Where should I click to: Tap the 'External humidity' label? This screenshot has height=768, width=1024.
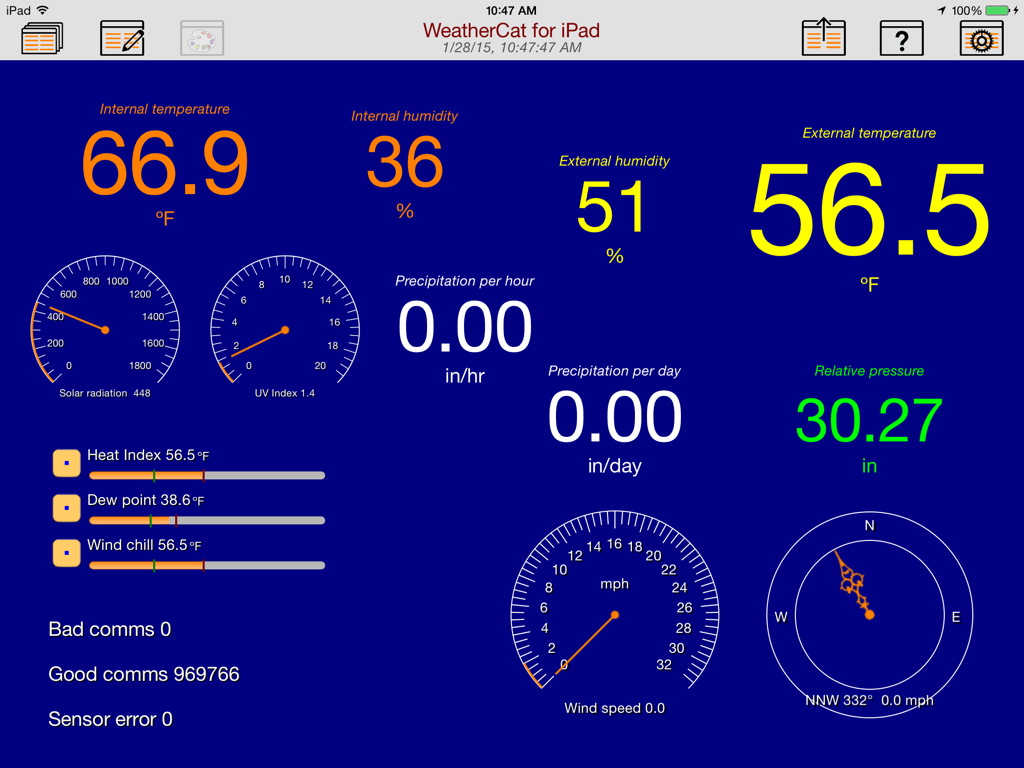[615, 161]
